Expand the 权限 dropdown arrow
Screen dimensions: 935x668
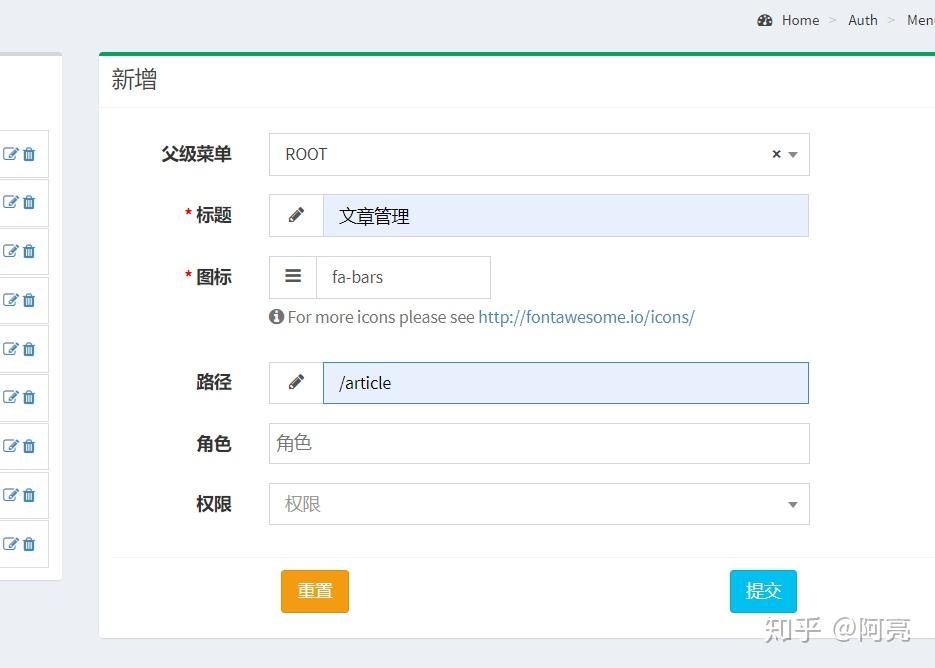click(792, 505)
